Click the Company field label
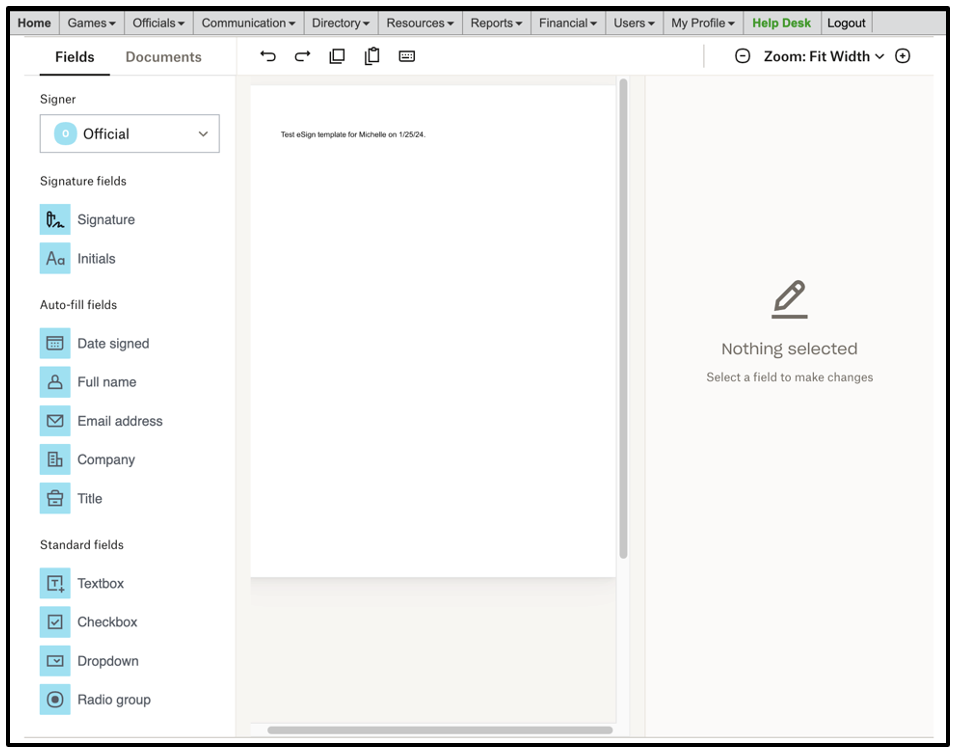 [x=106, y=460]
